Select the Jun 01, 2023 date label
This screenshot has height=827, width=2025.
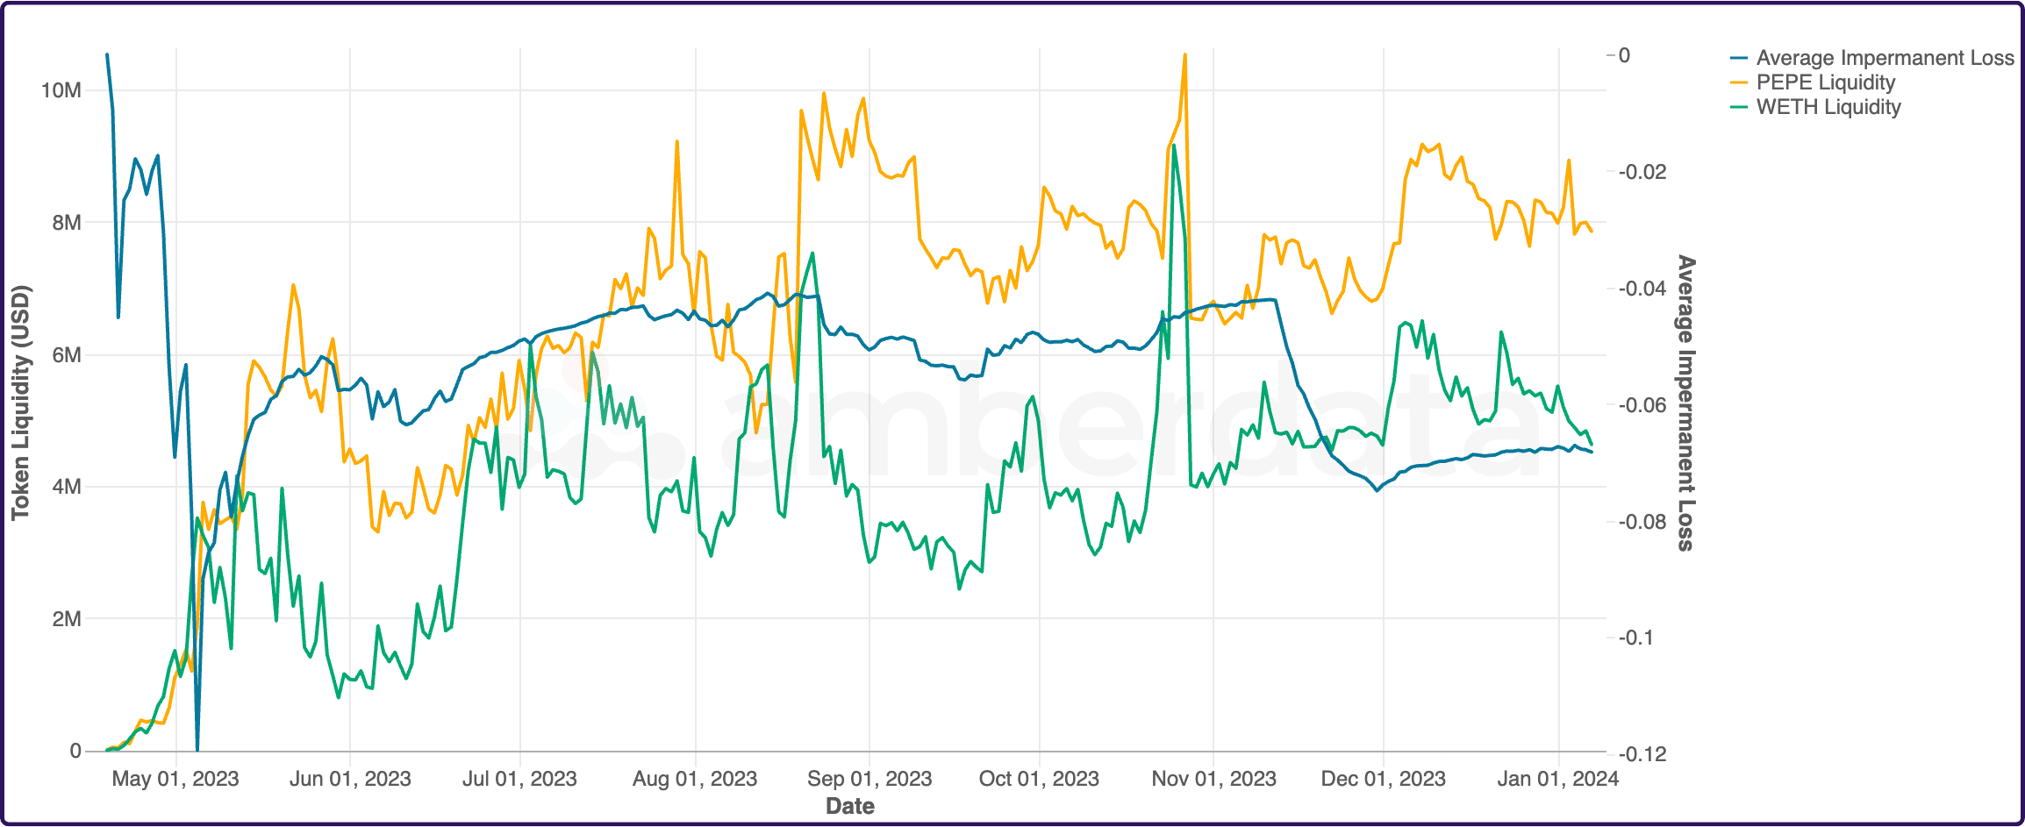pyautogui.click(x=350, y=779)
